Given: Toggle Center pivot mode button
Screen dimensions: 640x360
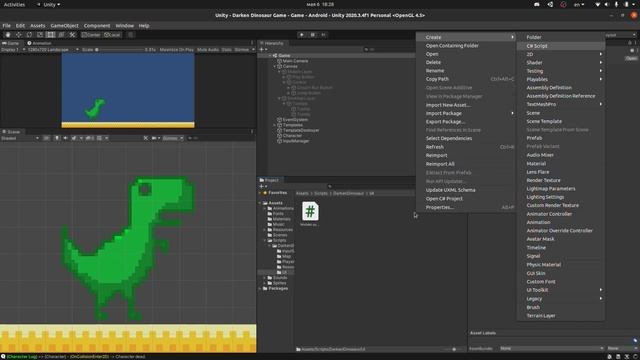Looking at the screenshot, I should pos(91,35).
